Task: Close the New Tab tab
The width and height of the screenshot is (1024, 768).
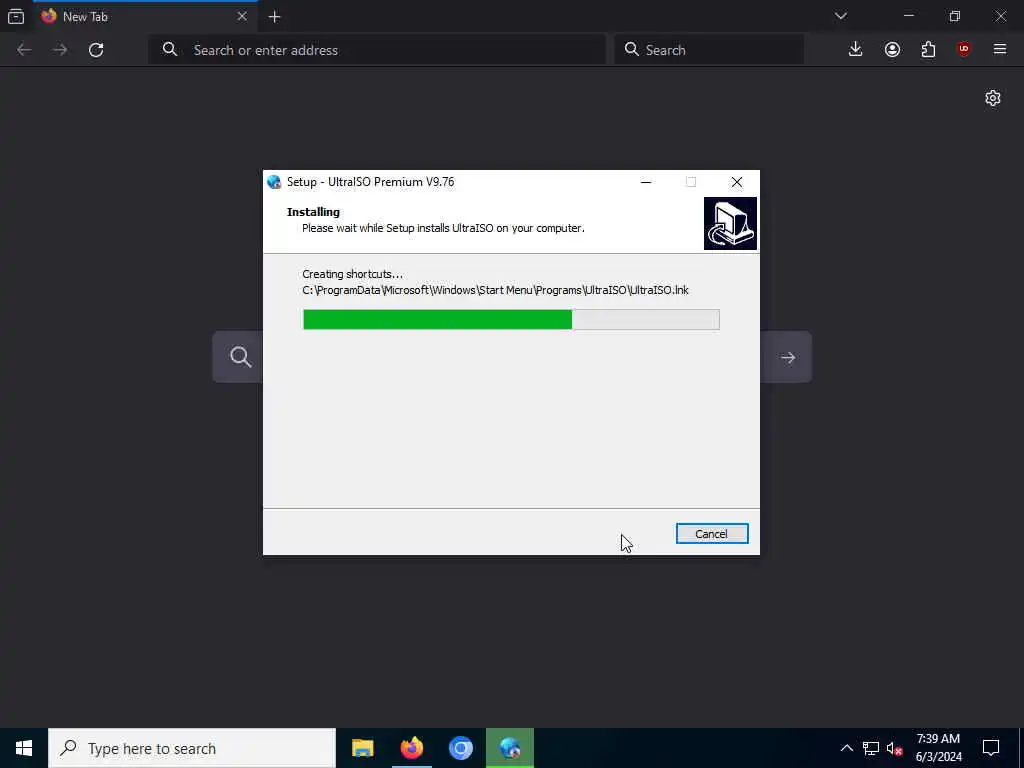Action: click(x=242, y=16)
